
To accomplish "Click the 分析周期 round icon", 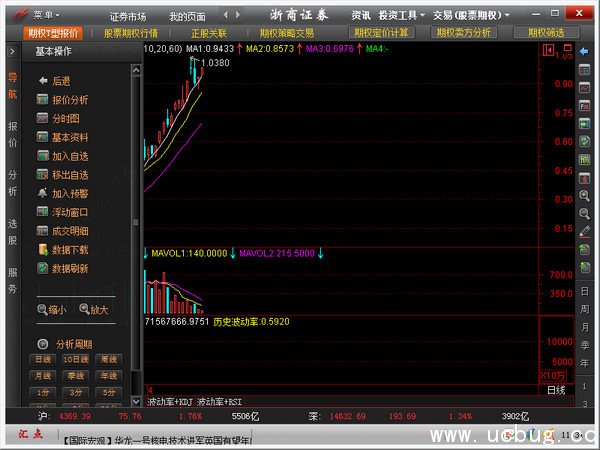I will click(42, 344).
